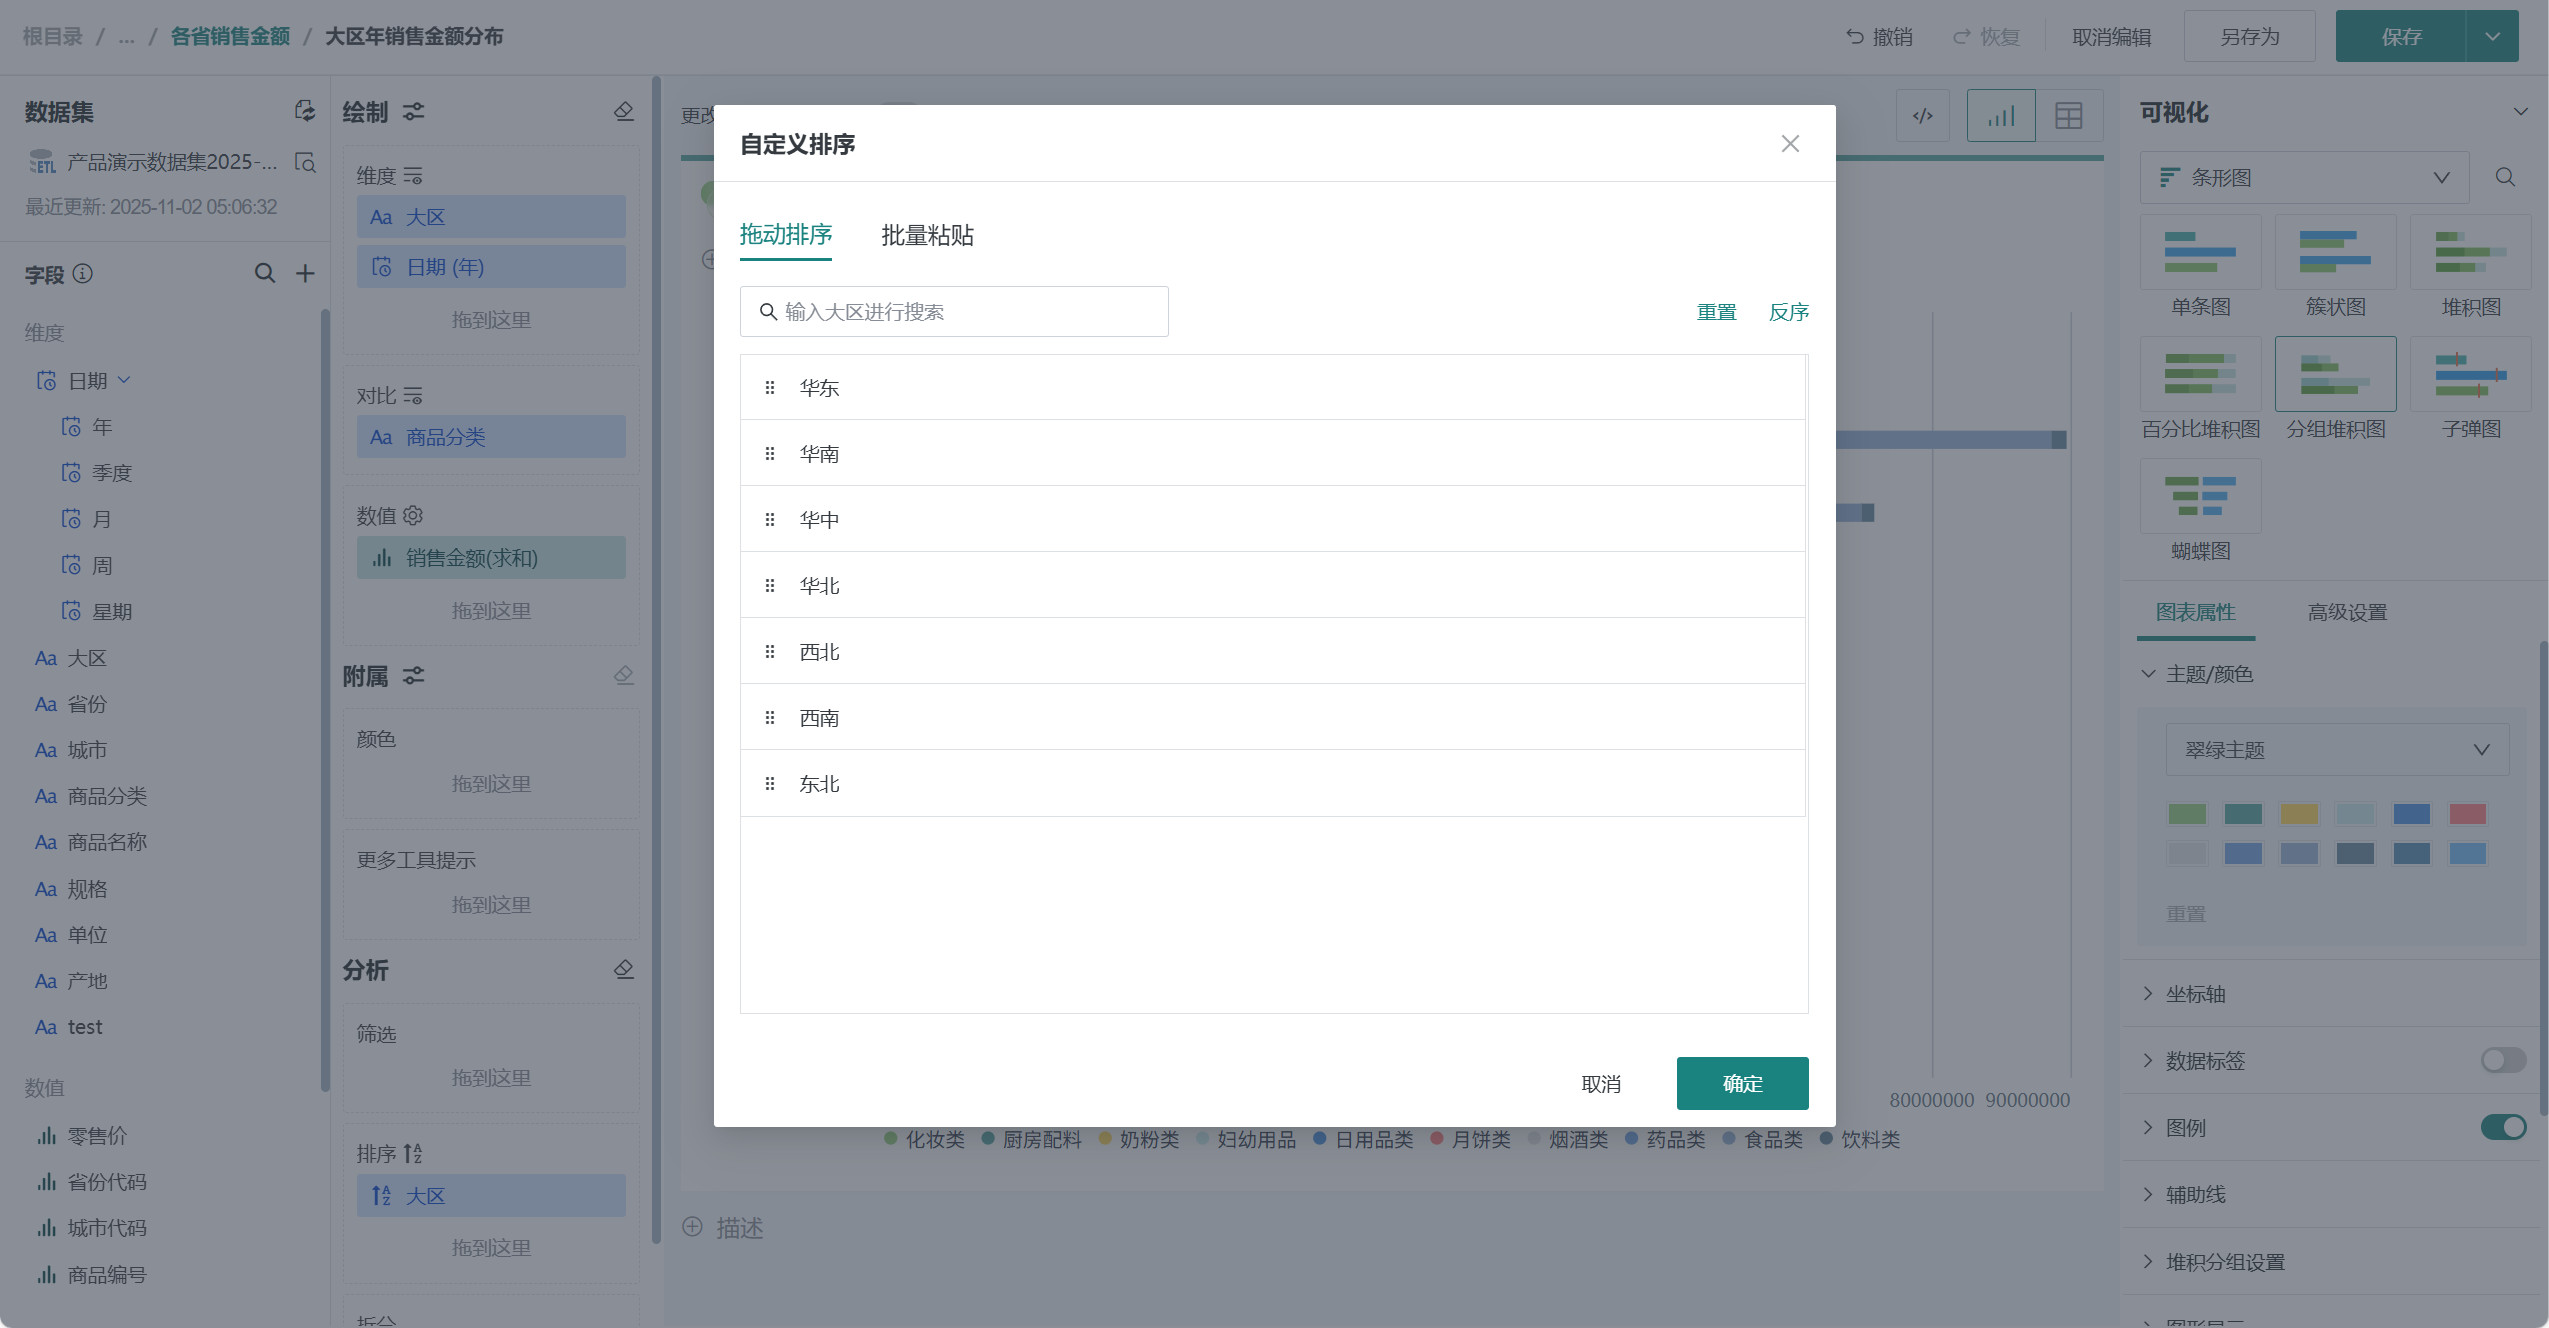Click the eraser icon beside 绘制
This screenshot has width=2549, height=1328.
point(624,111)
